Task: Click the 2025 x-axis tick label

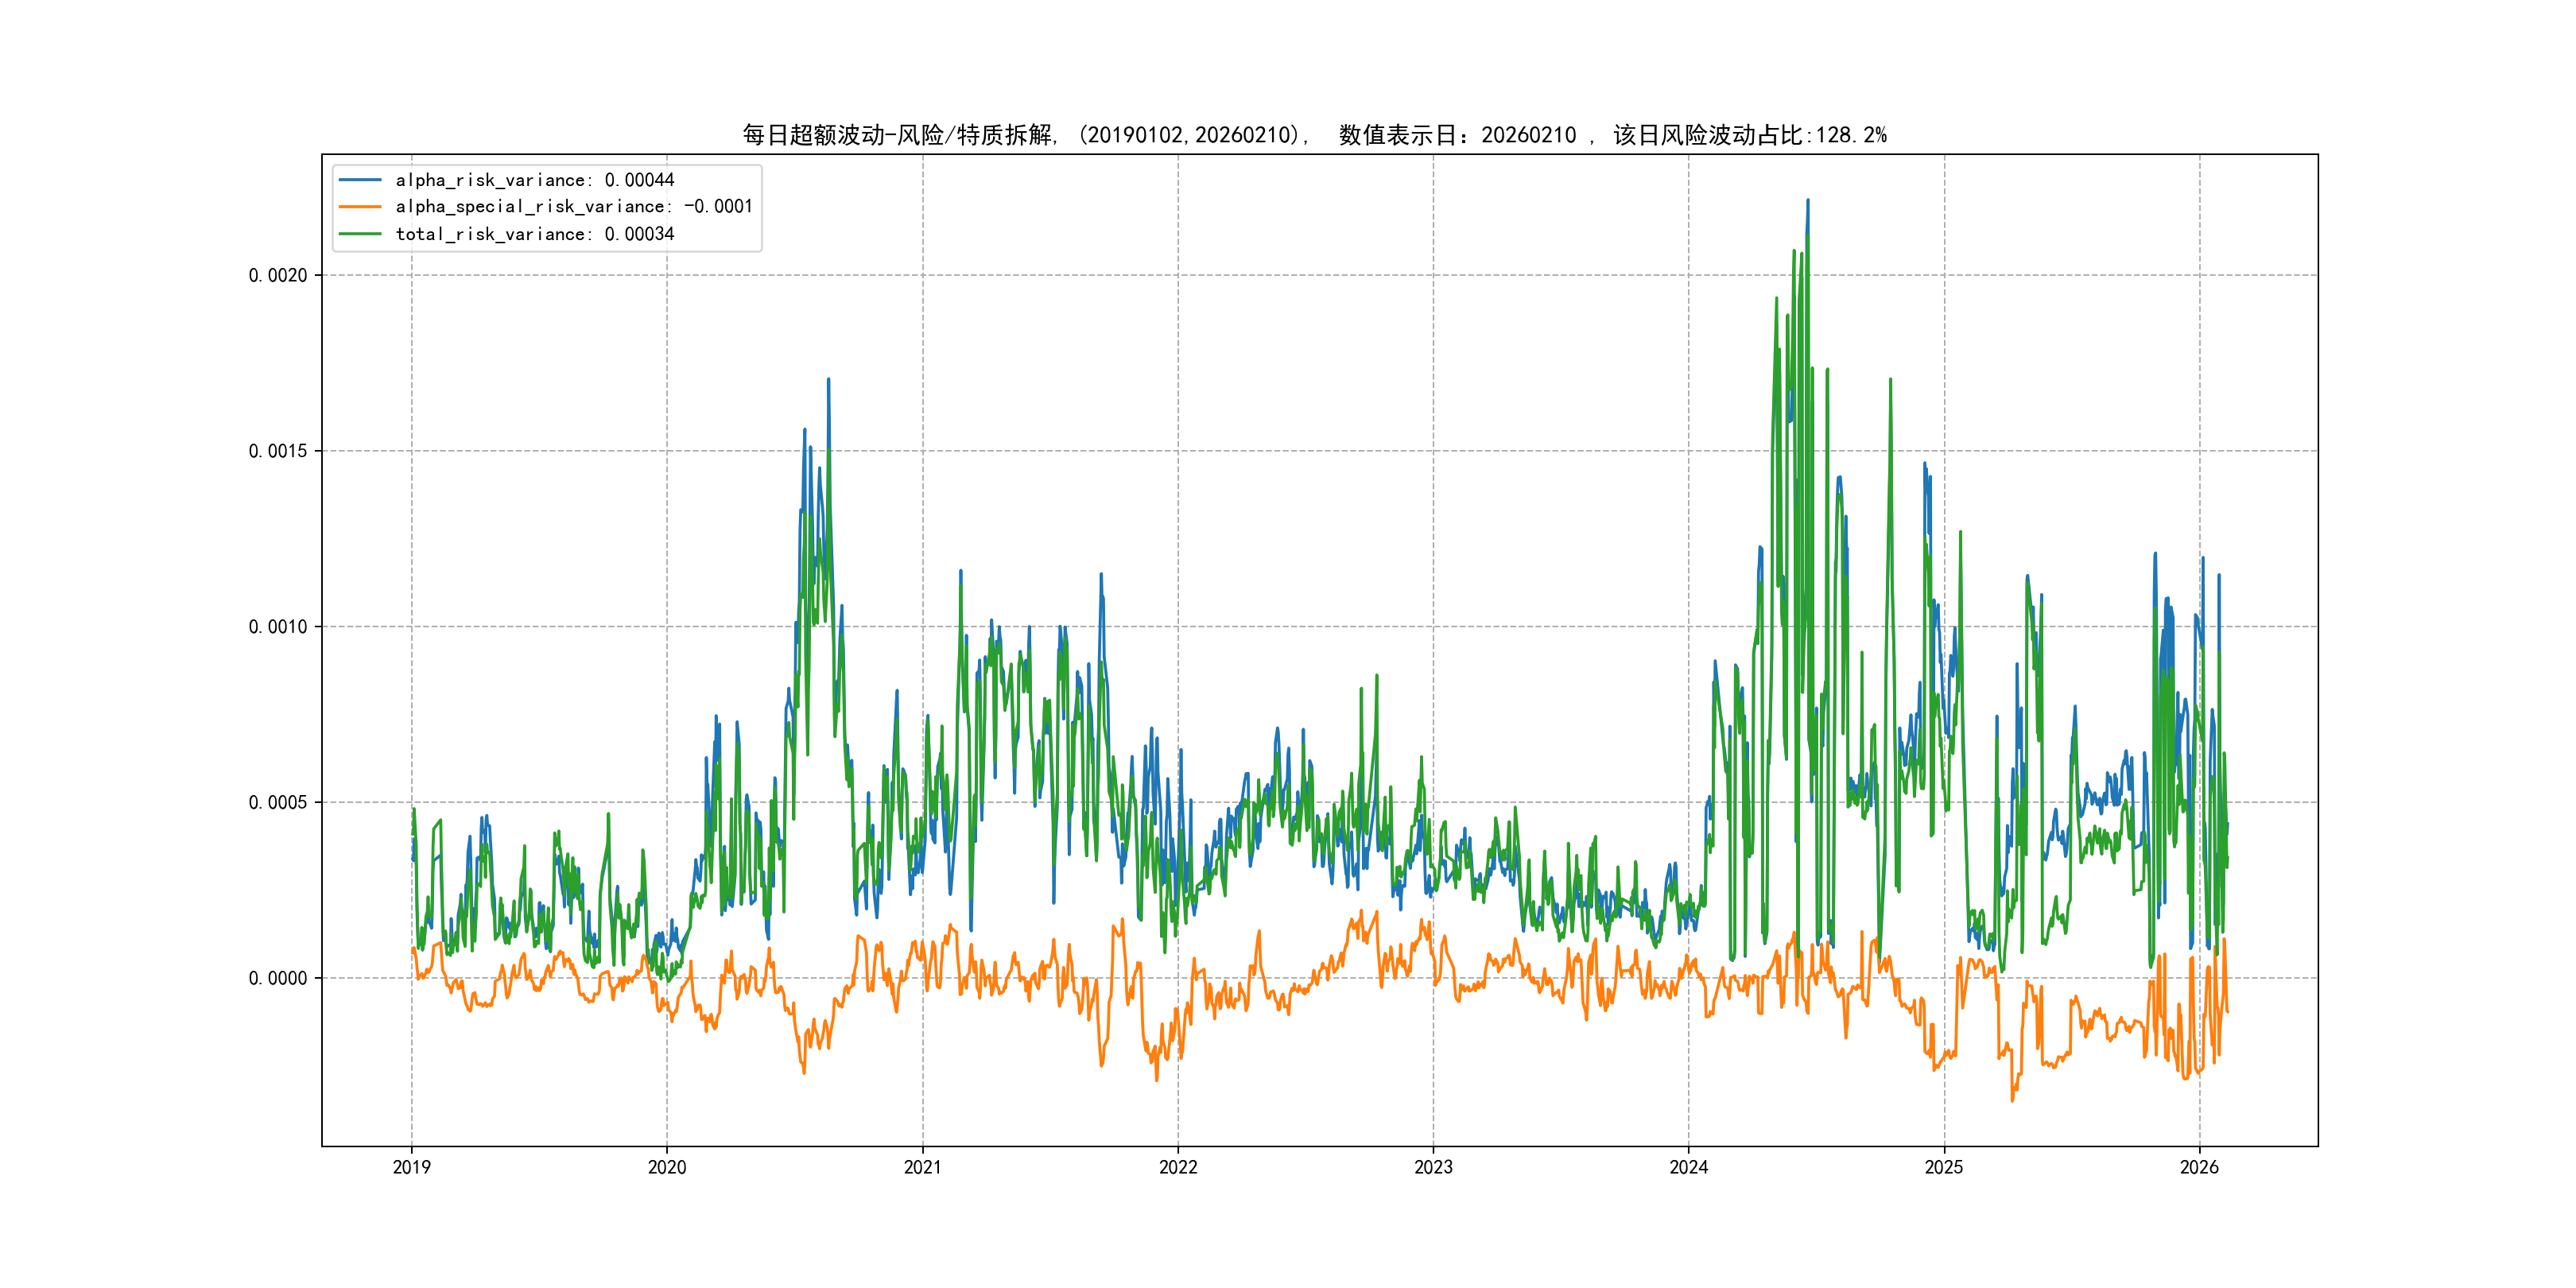Action: 1944,1167
